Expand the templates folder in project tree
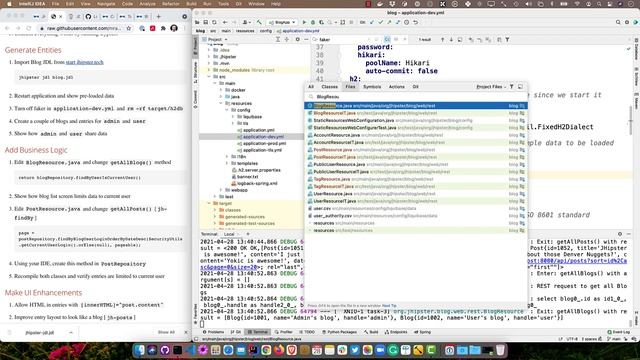Screen dimensions: 640x360 pyautogui.click(x=227, y=163)
